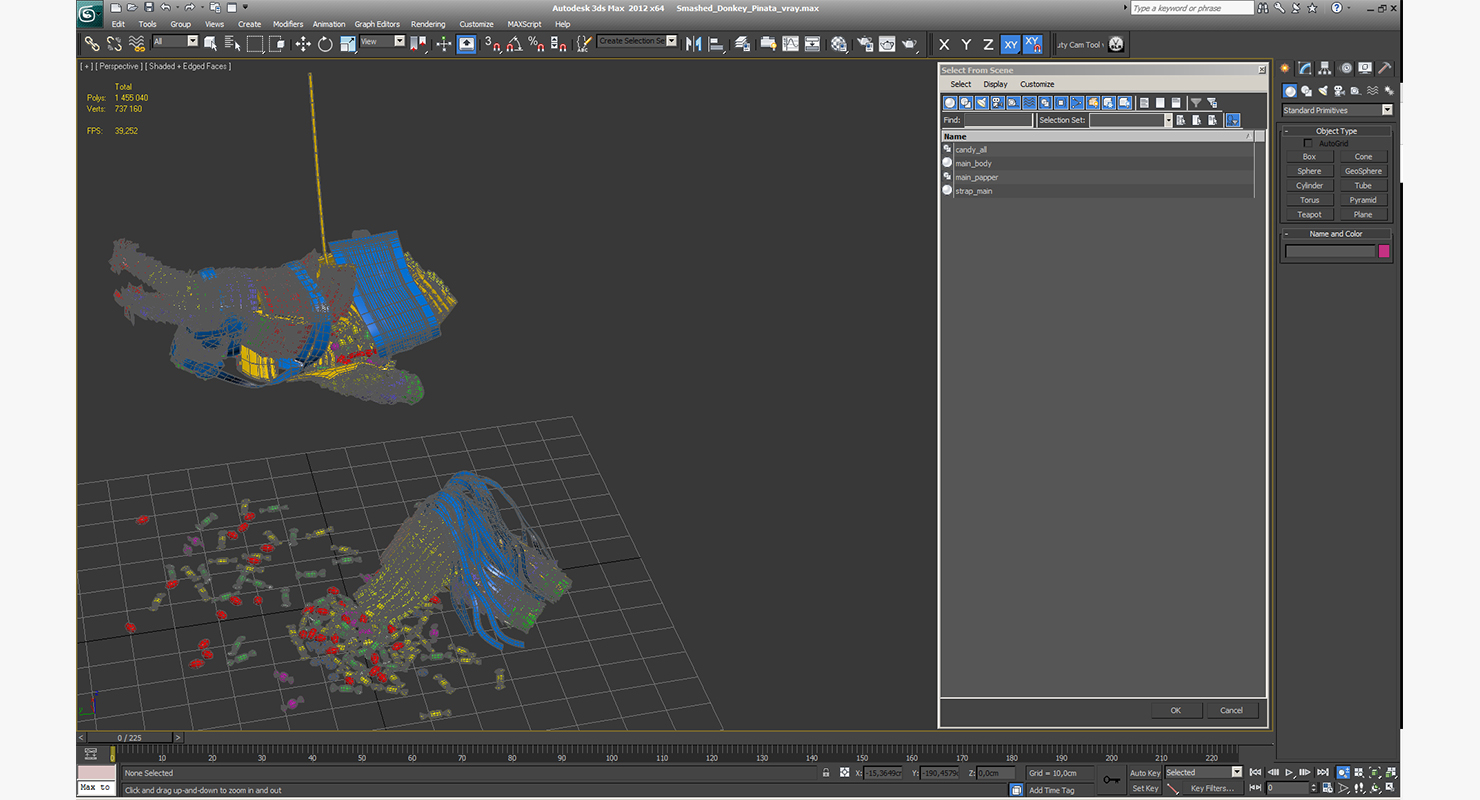This screenshot has width=1480, height=800.
Task: Enable the AutoGrid checkbox
Action: [1308, 143]
